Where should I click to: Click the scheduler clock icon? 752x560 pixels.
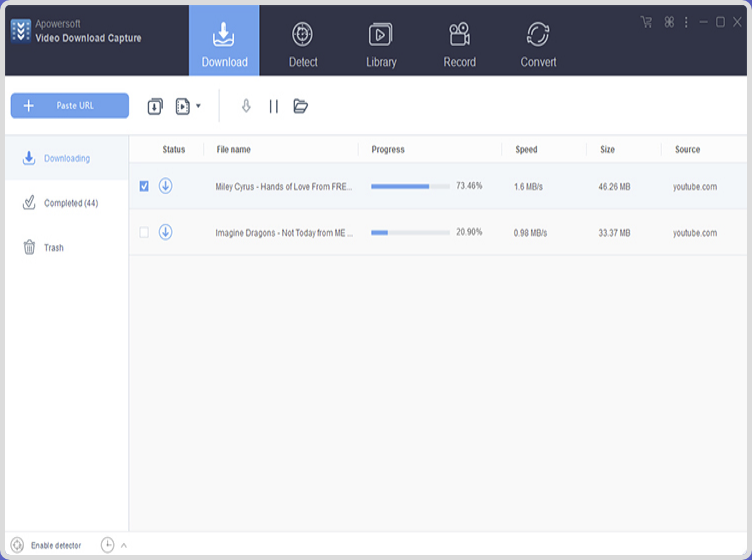107,545
